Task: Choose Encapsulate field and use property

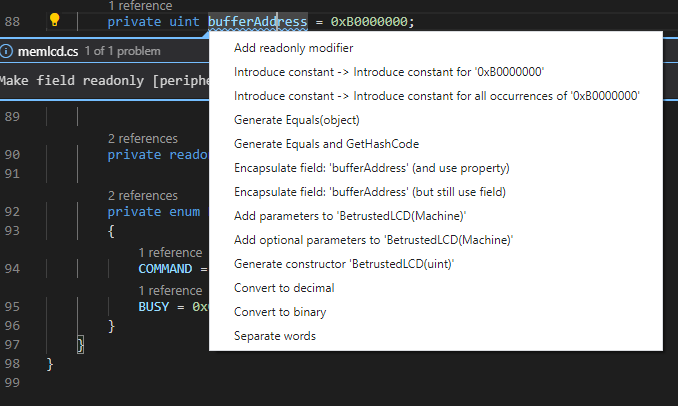Action: (x=372, y=168)
